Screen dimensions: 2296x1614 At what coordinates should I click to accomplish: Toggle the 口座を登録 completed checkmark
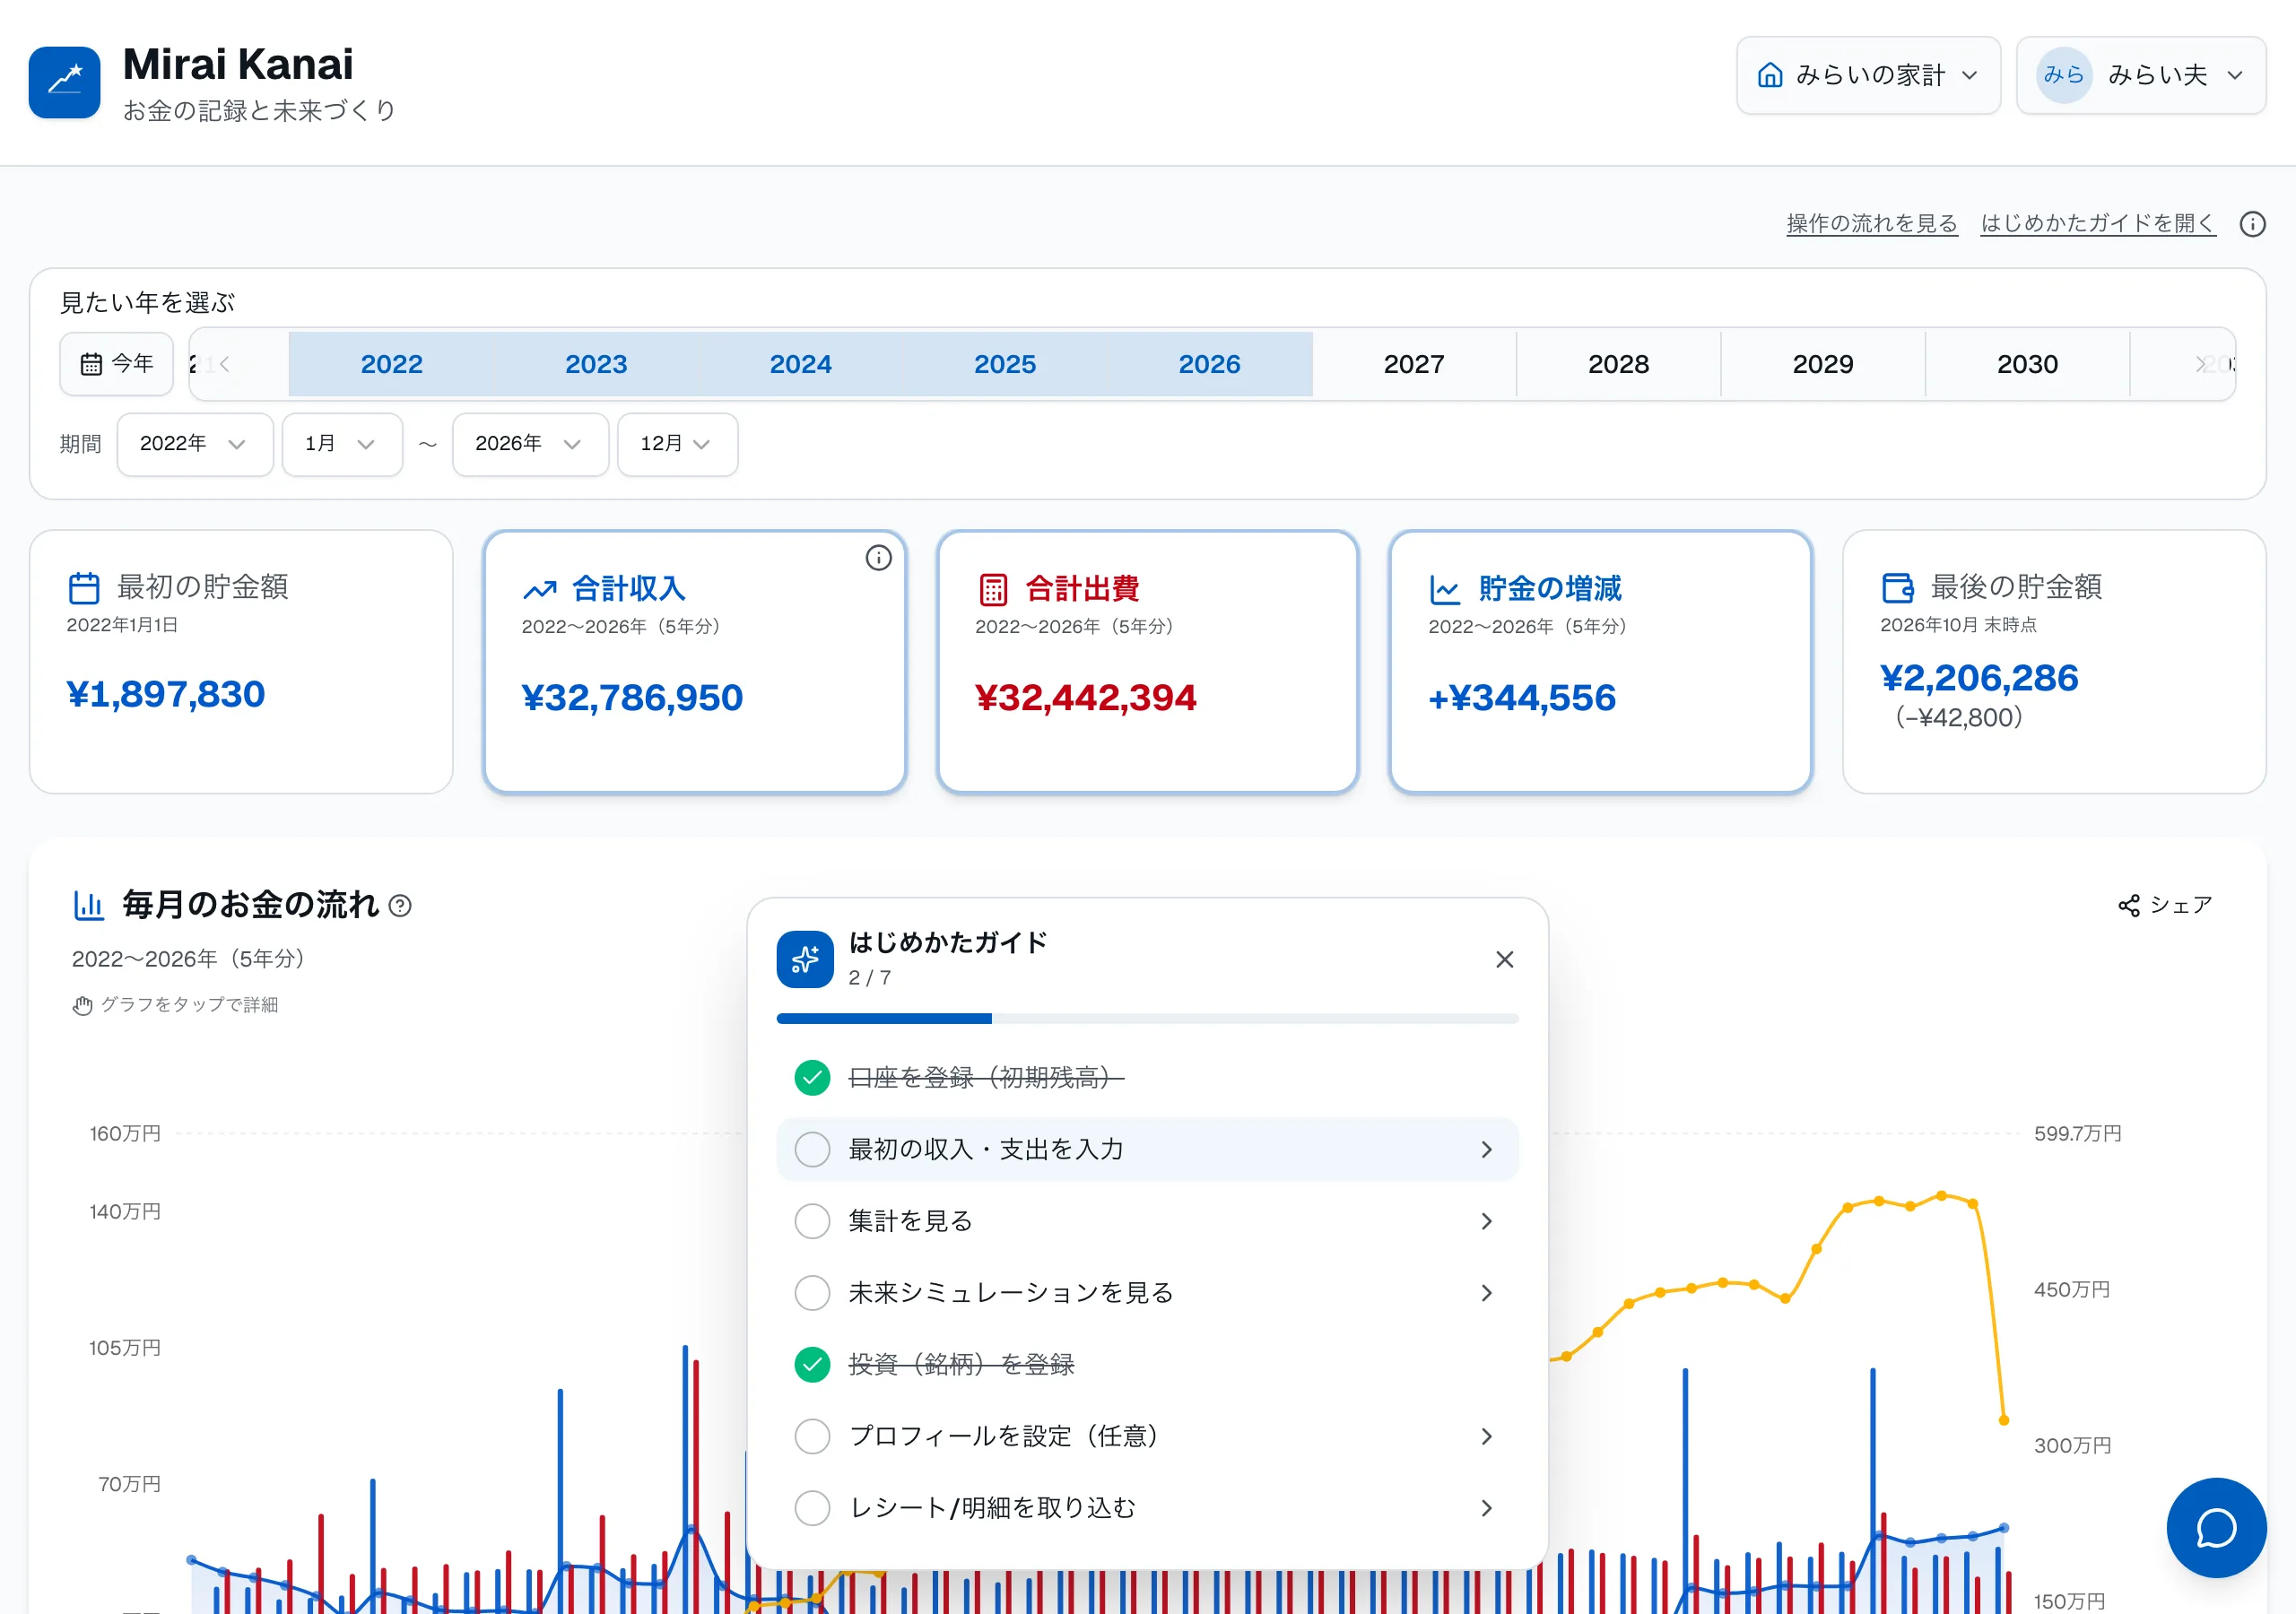(x=812, y=1078)
